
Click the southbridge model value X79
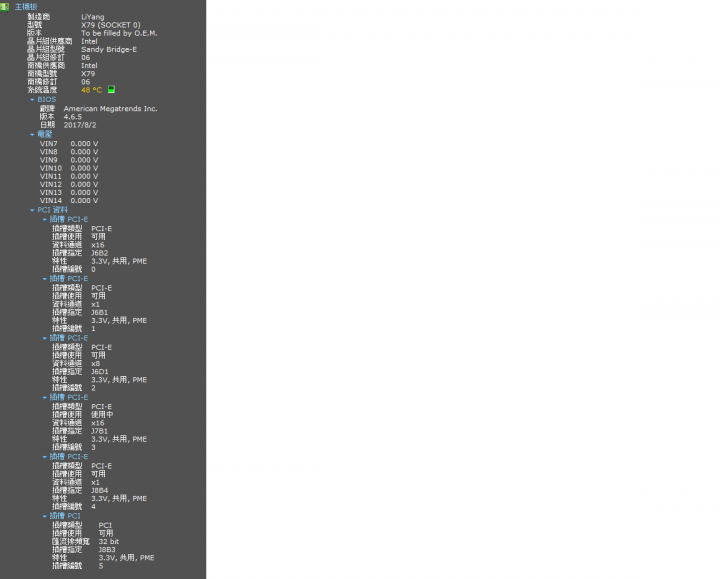click(88, 74)
